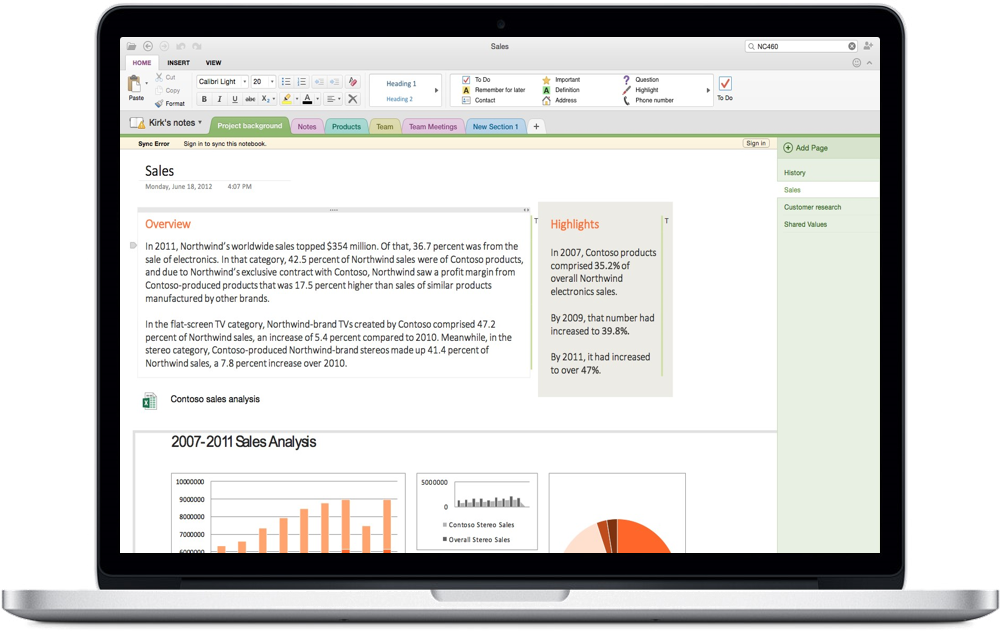Expand the tags gallery arrow
Image resolution: width=1003 pixels, height=637 pixels.
click(708, 90)
